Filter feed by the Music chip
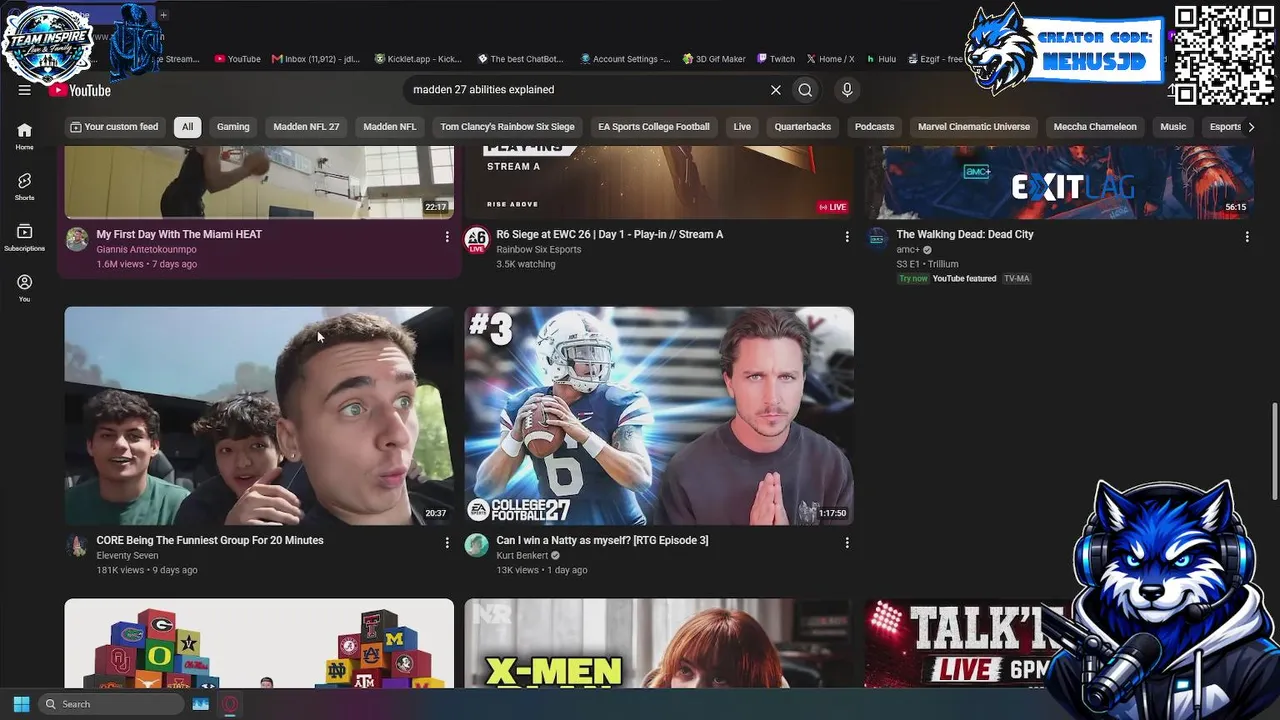This screenshot has height=720, width=1280. (1173, 127)
